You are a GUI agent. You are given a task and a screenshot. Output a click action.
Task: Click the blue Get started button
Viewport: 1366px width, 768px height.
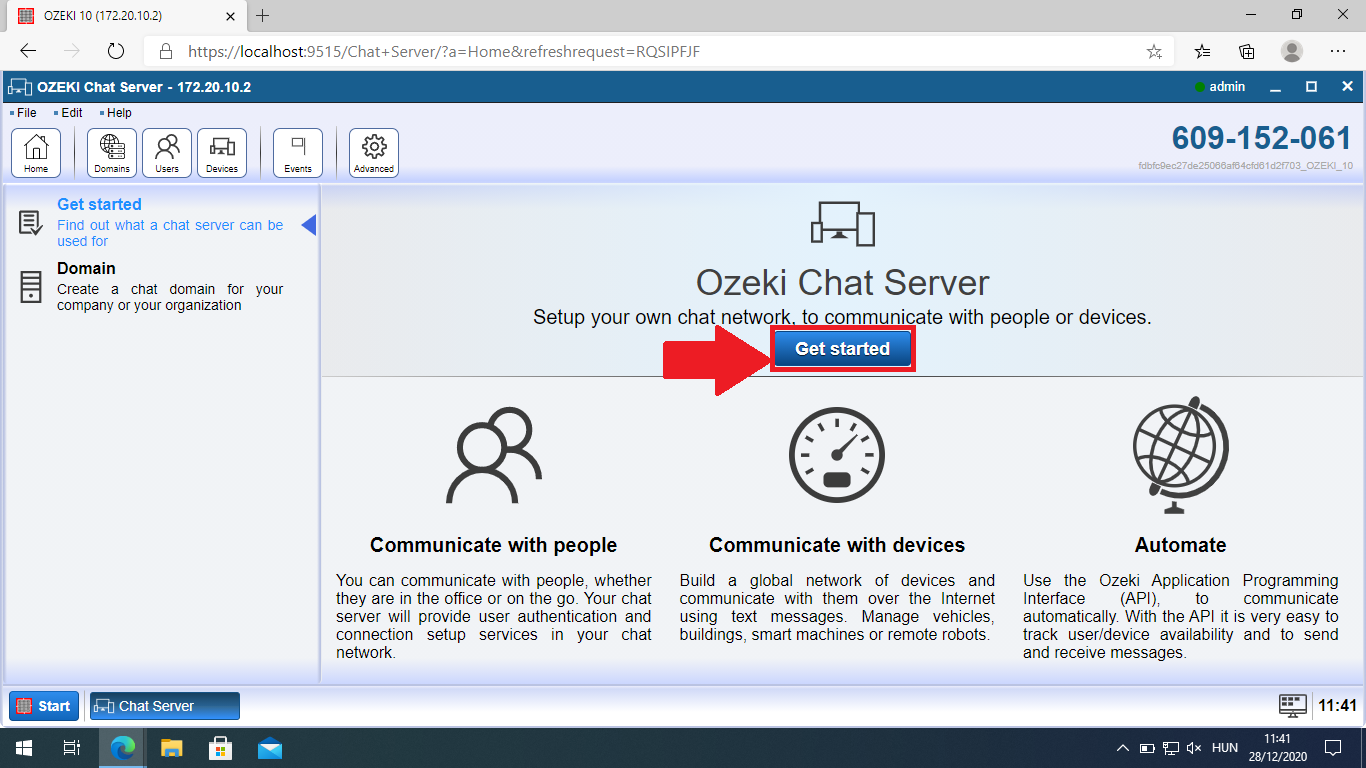842,349
